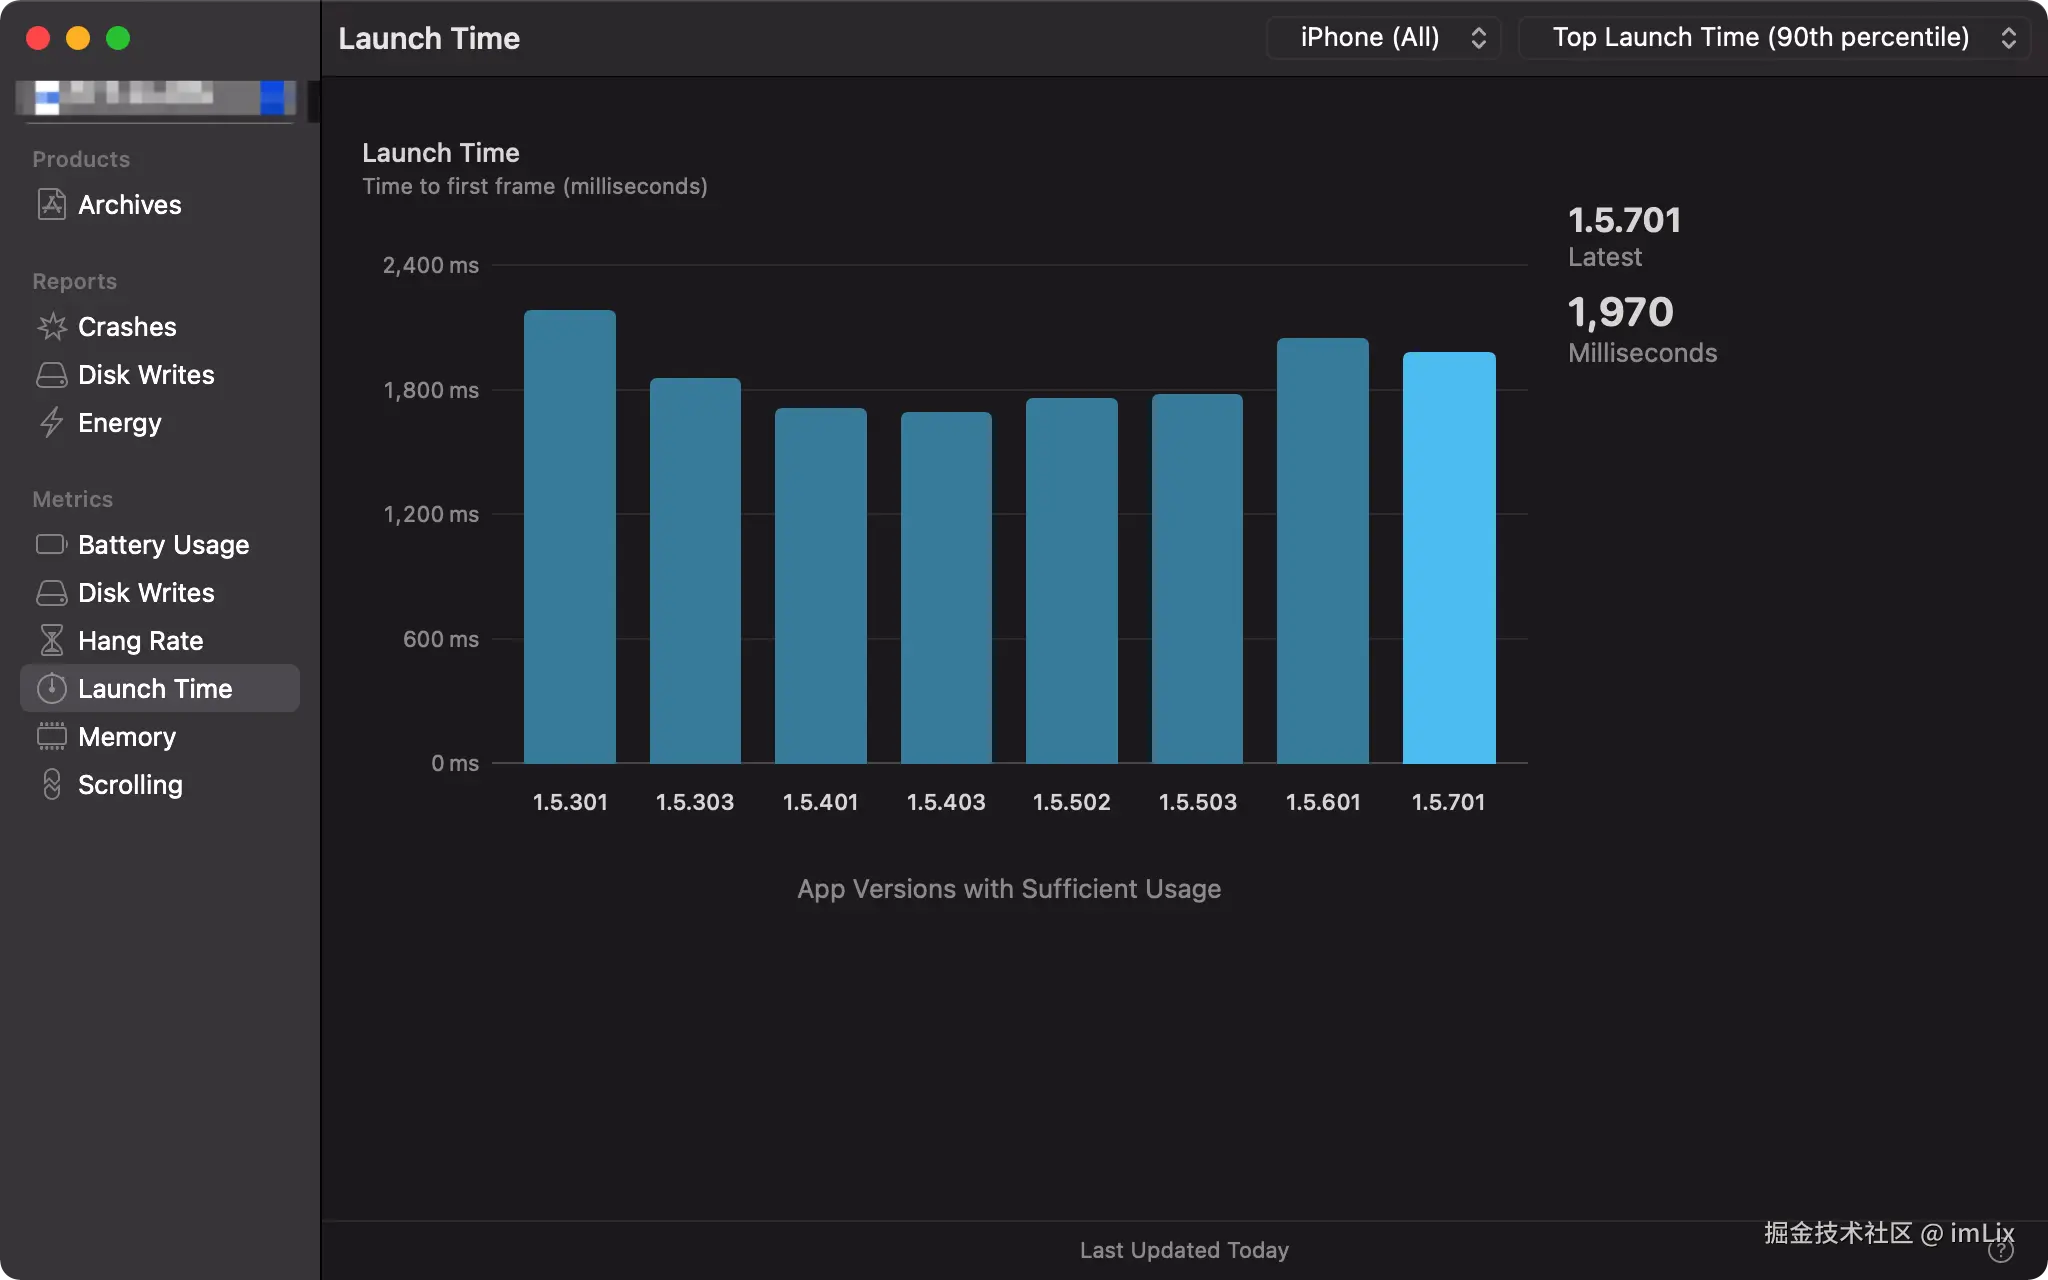The width and height of the screenshot is (2048, 1280).
Task: Click the help question mark button
Action: (2000, 1251)
